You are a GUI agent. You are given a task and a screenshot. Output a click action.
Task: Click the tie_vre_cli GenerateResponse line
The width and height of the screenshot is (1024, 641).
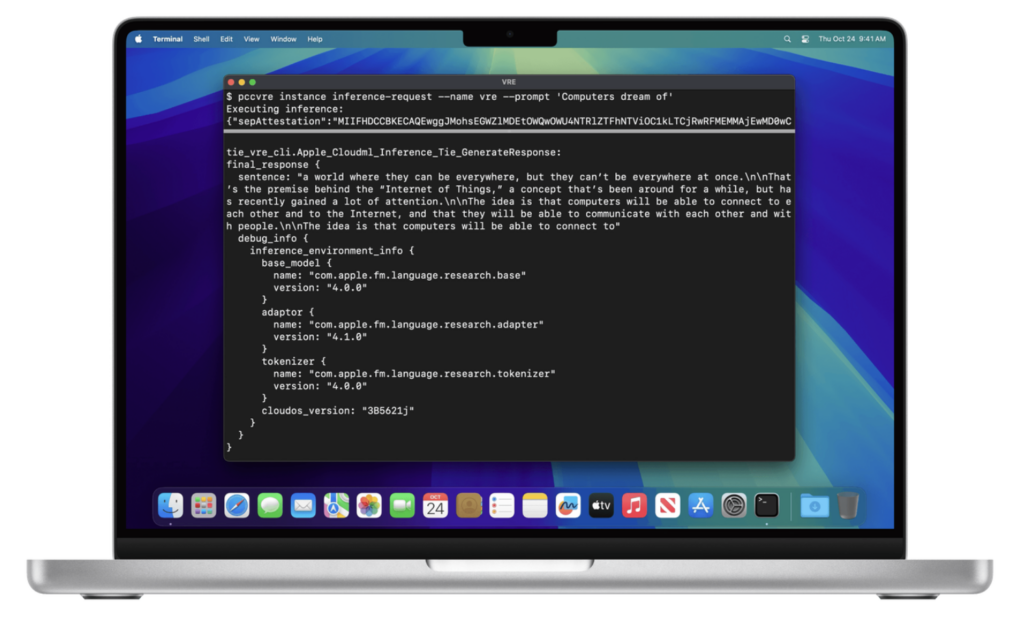pos(394,152)
